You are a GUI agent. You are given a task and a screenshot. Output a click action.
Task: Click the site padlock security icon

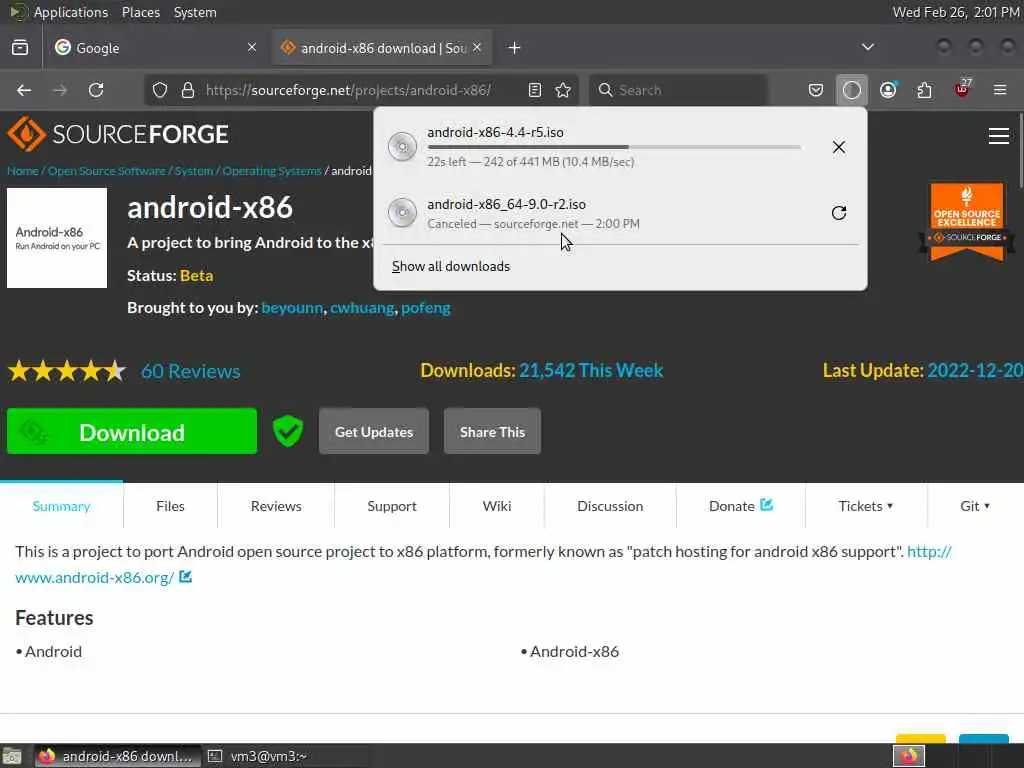click(x=188, y=90)
